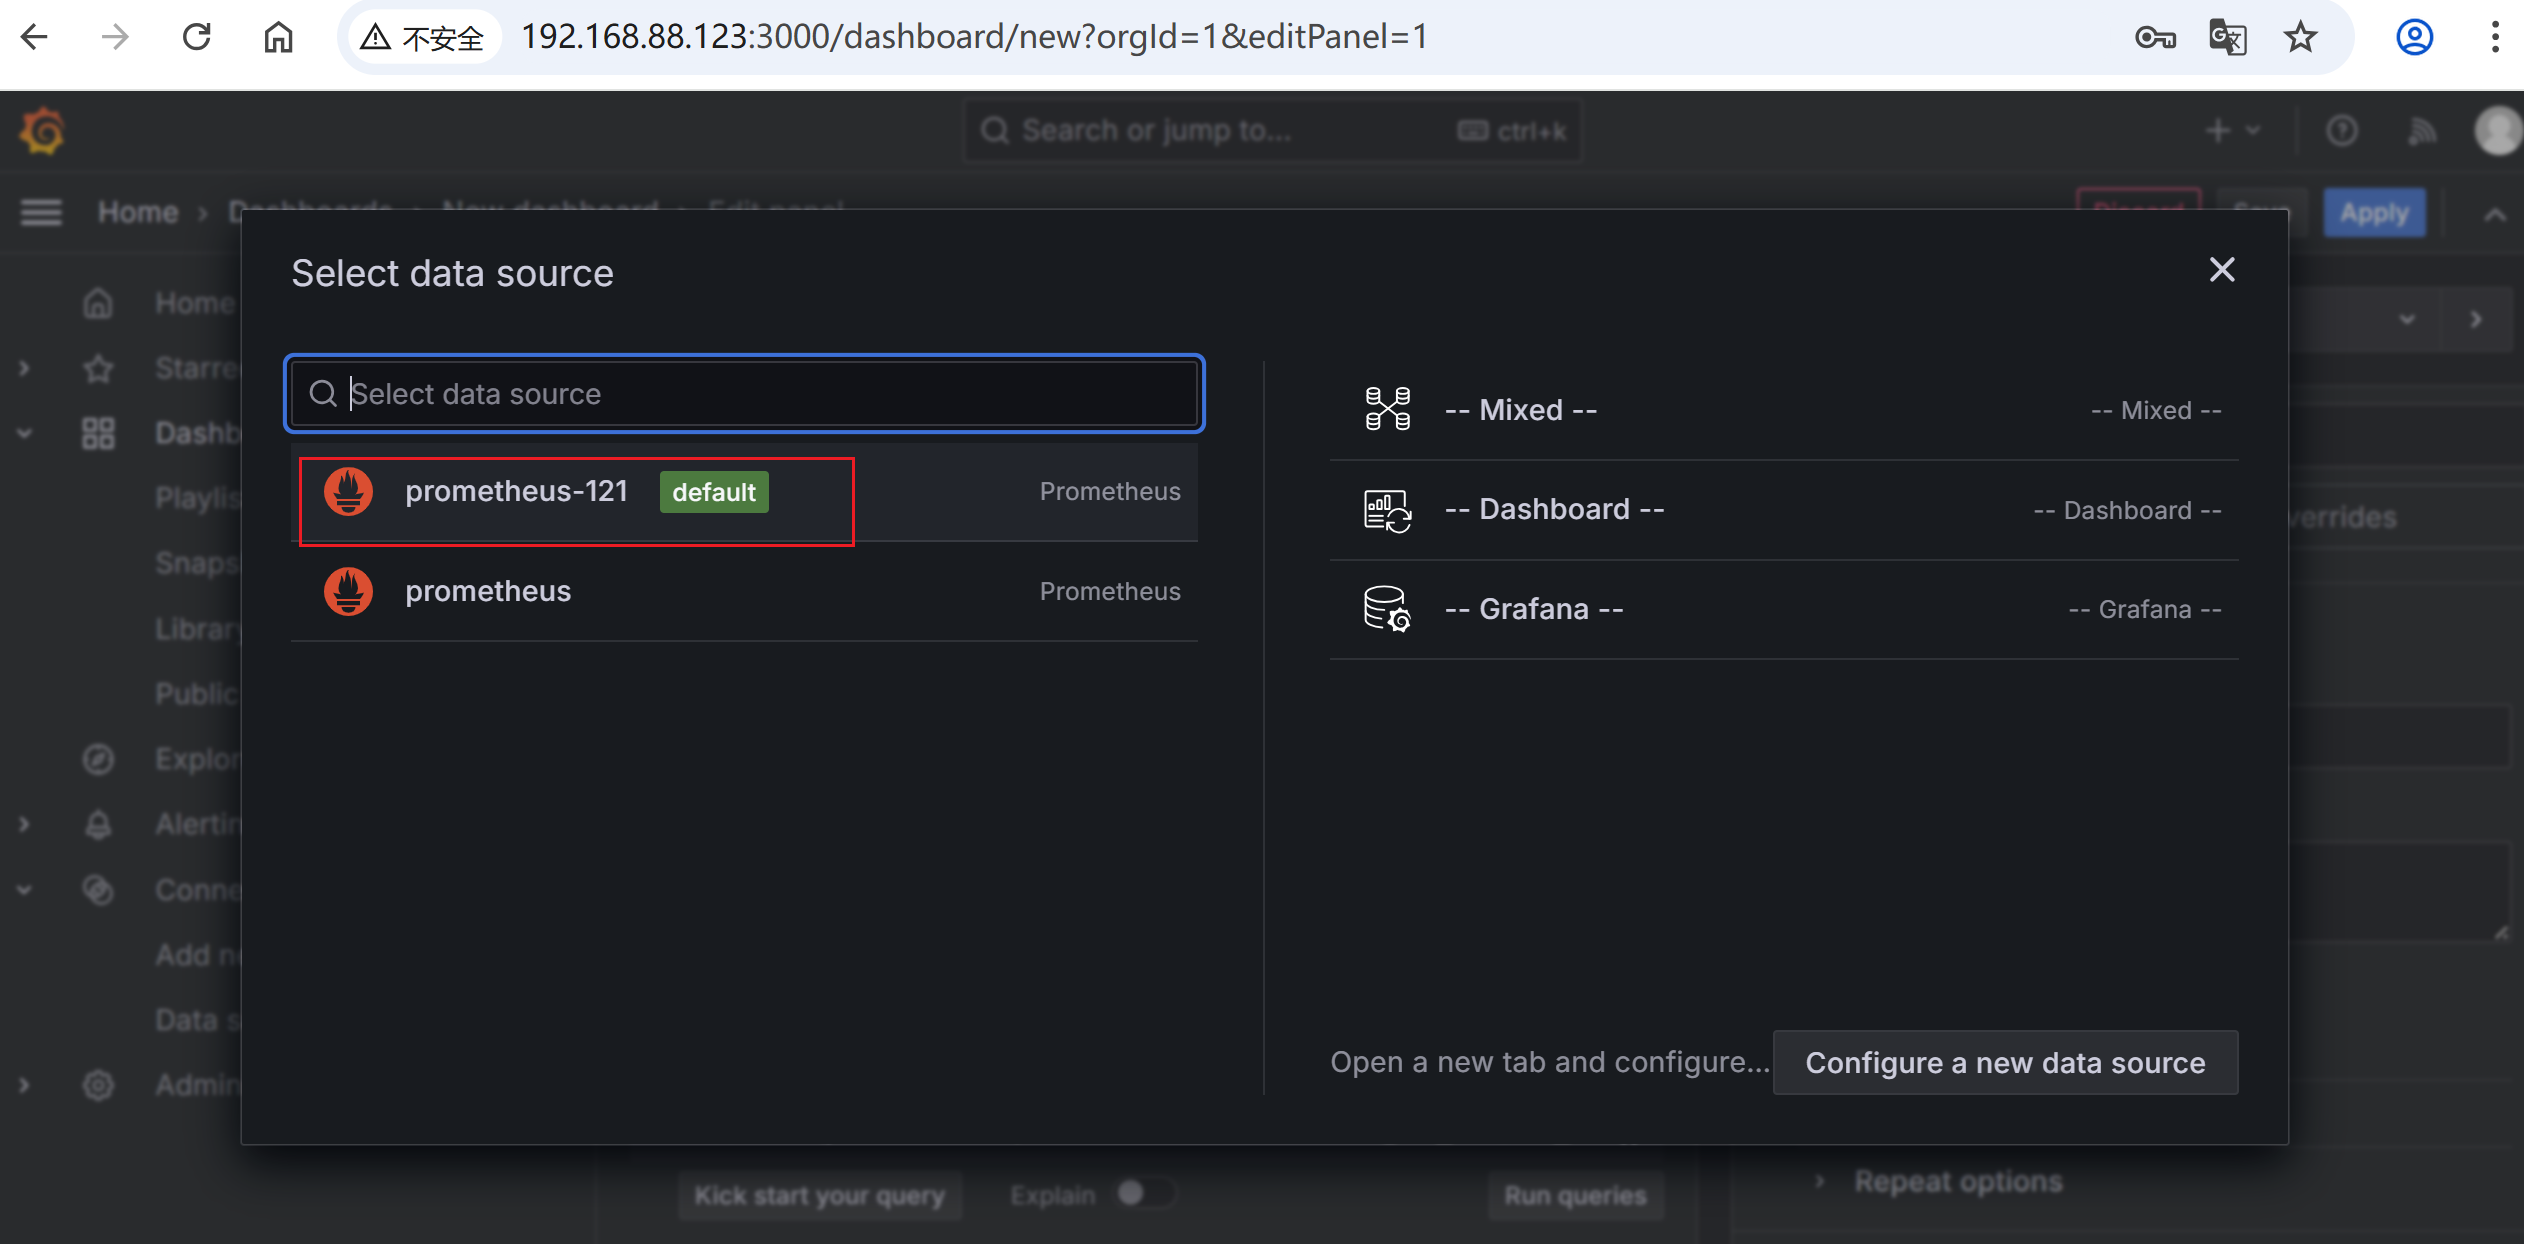Choose the plain prometheus data source
Screen dimensions: 2524x1244
tap(744, 591)
